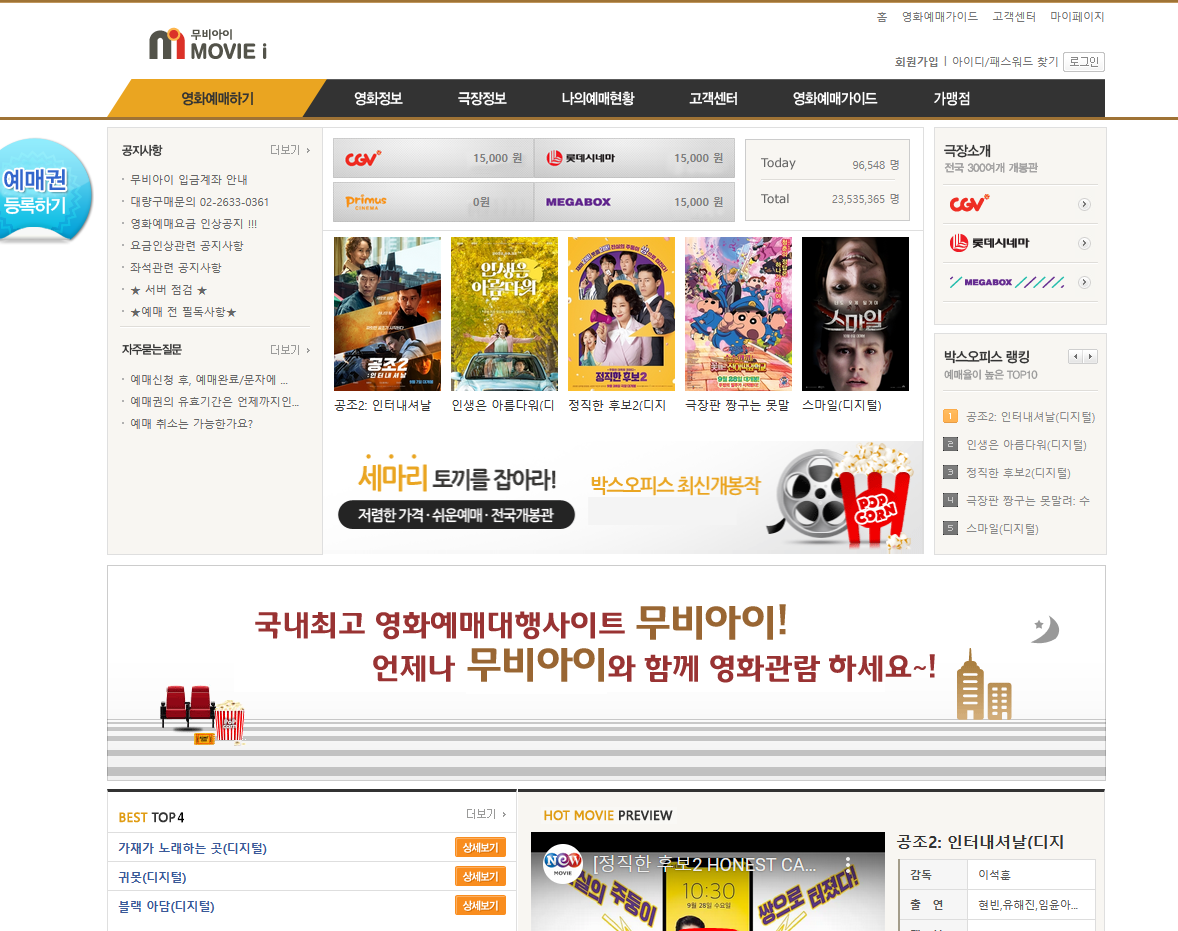This screenshot has width=1178, height=931.
Task: Click the top 영화예매가이드 utility link
Action: pyautogui.click(x=940, y=17)
